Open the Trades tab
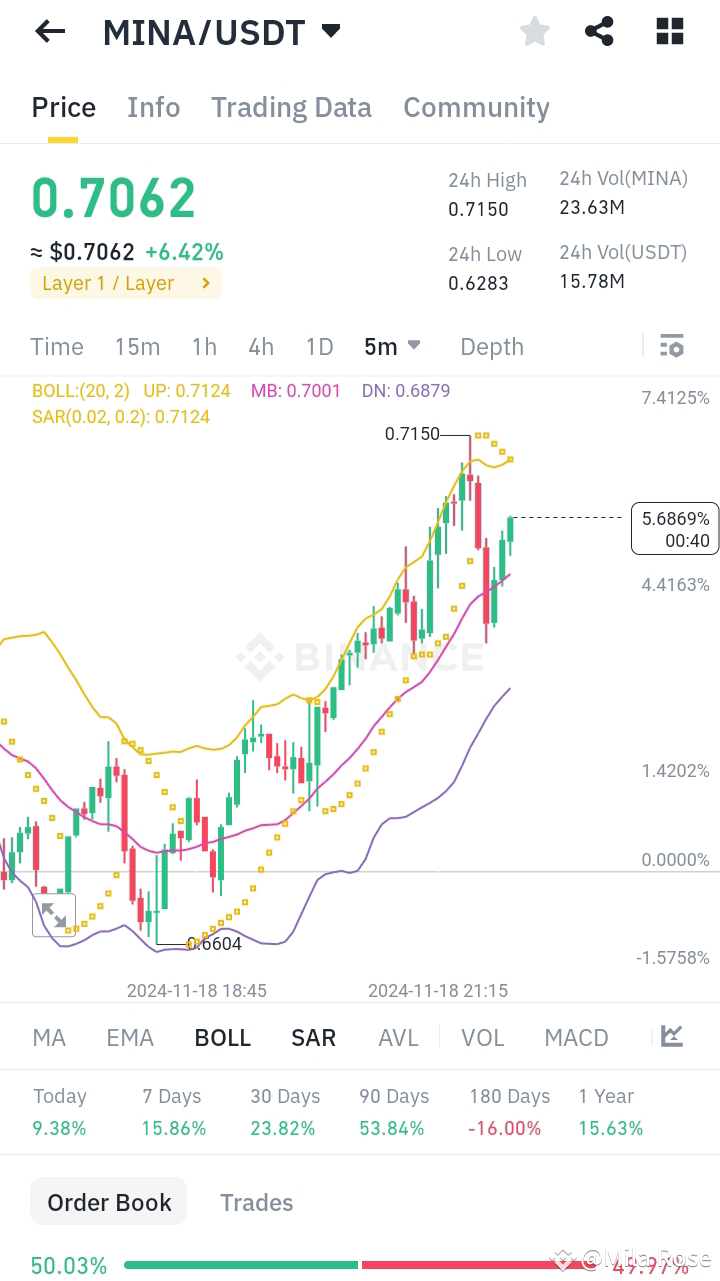 coord(256,1202)
